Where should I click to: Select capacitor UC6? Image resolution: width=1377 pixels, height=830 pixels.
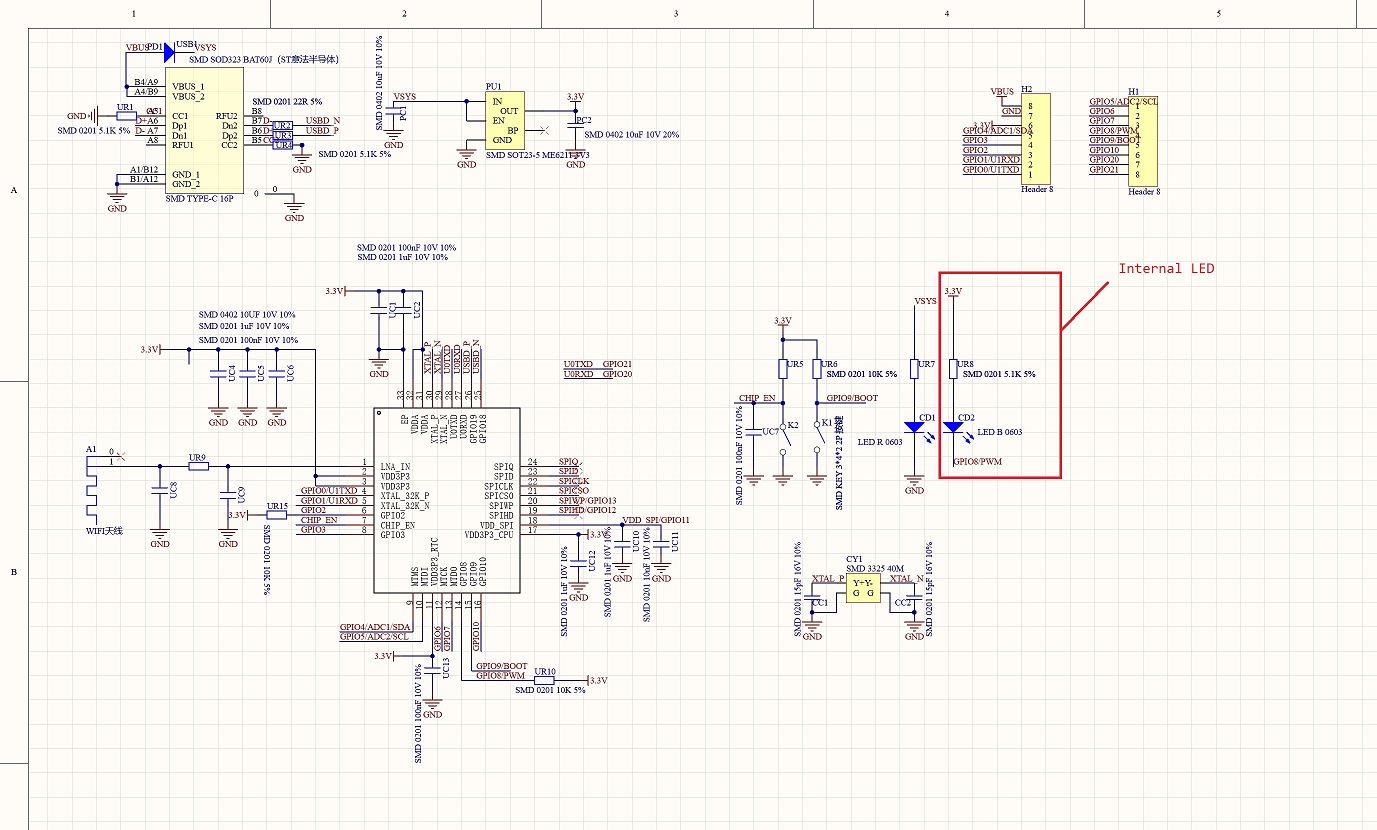click(x=276, y=373)
